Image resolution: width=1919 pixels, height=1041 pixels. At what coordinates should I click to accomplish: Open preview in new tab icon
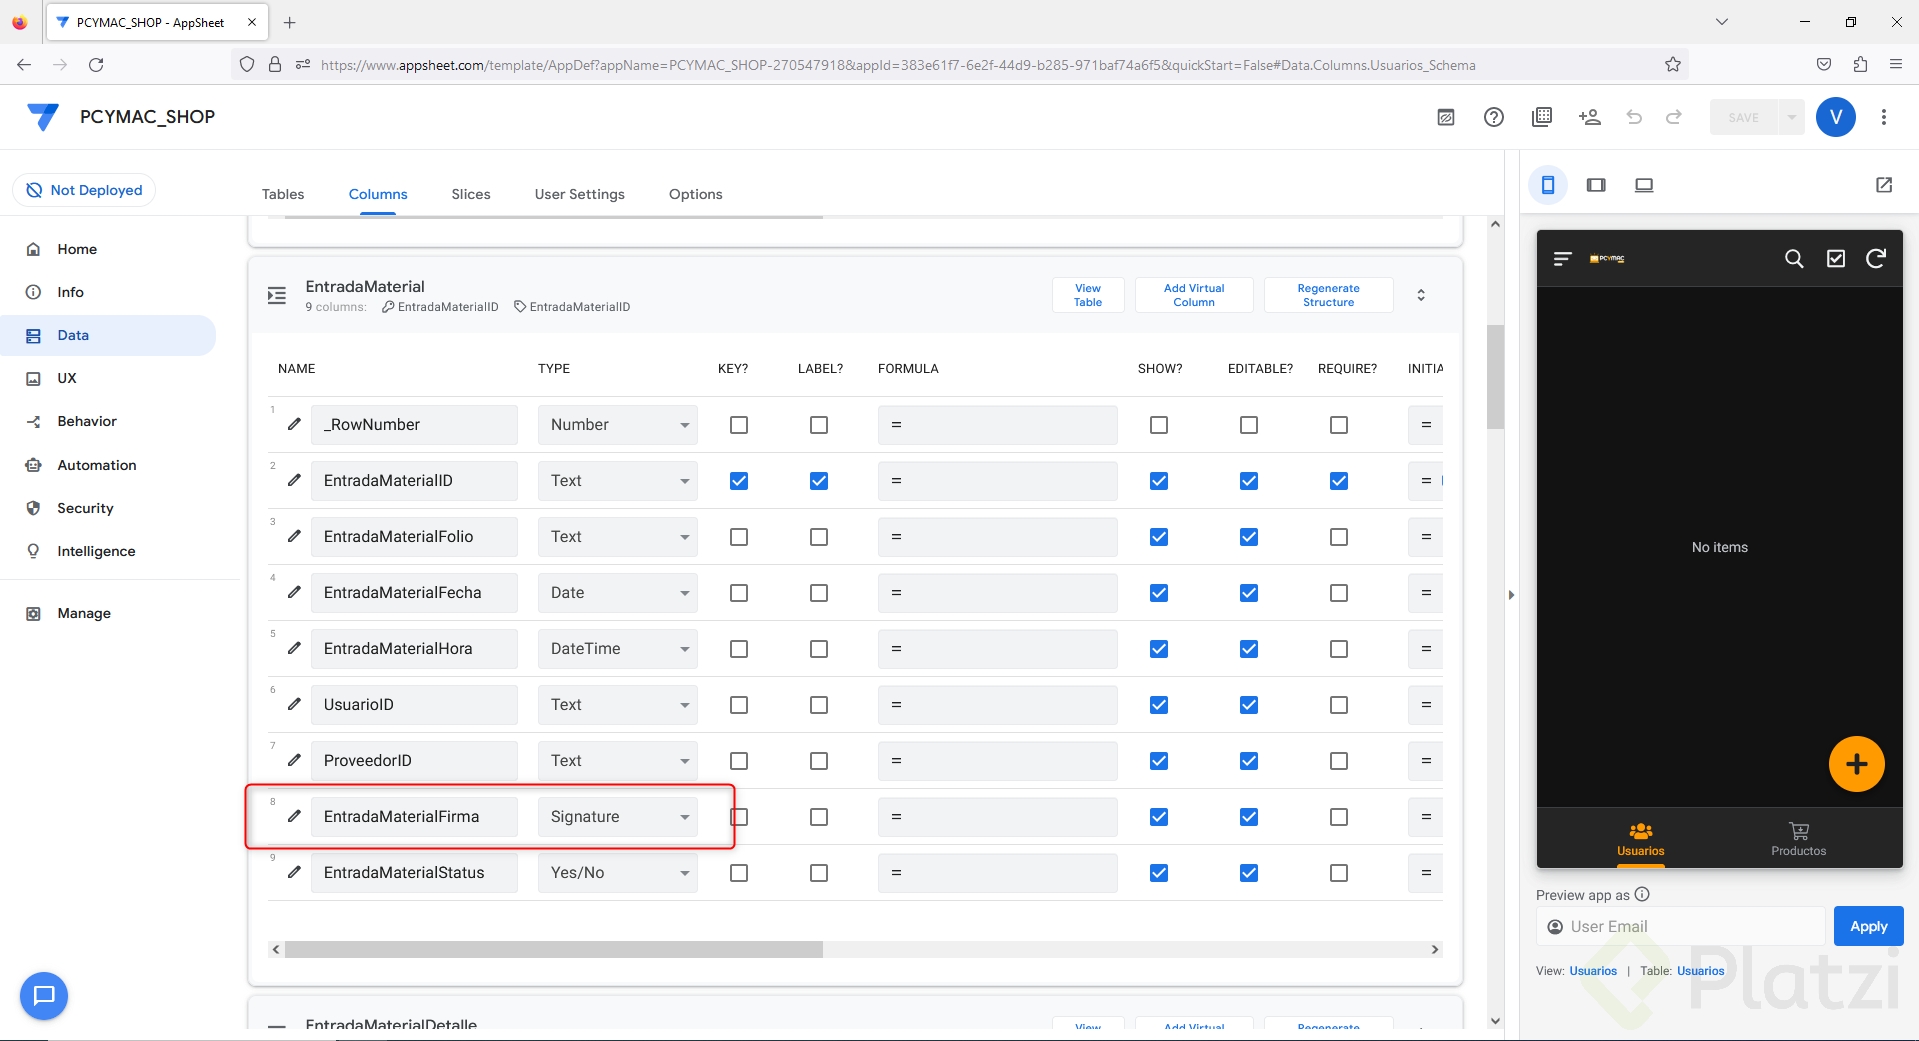click(x=1883, y=185)
